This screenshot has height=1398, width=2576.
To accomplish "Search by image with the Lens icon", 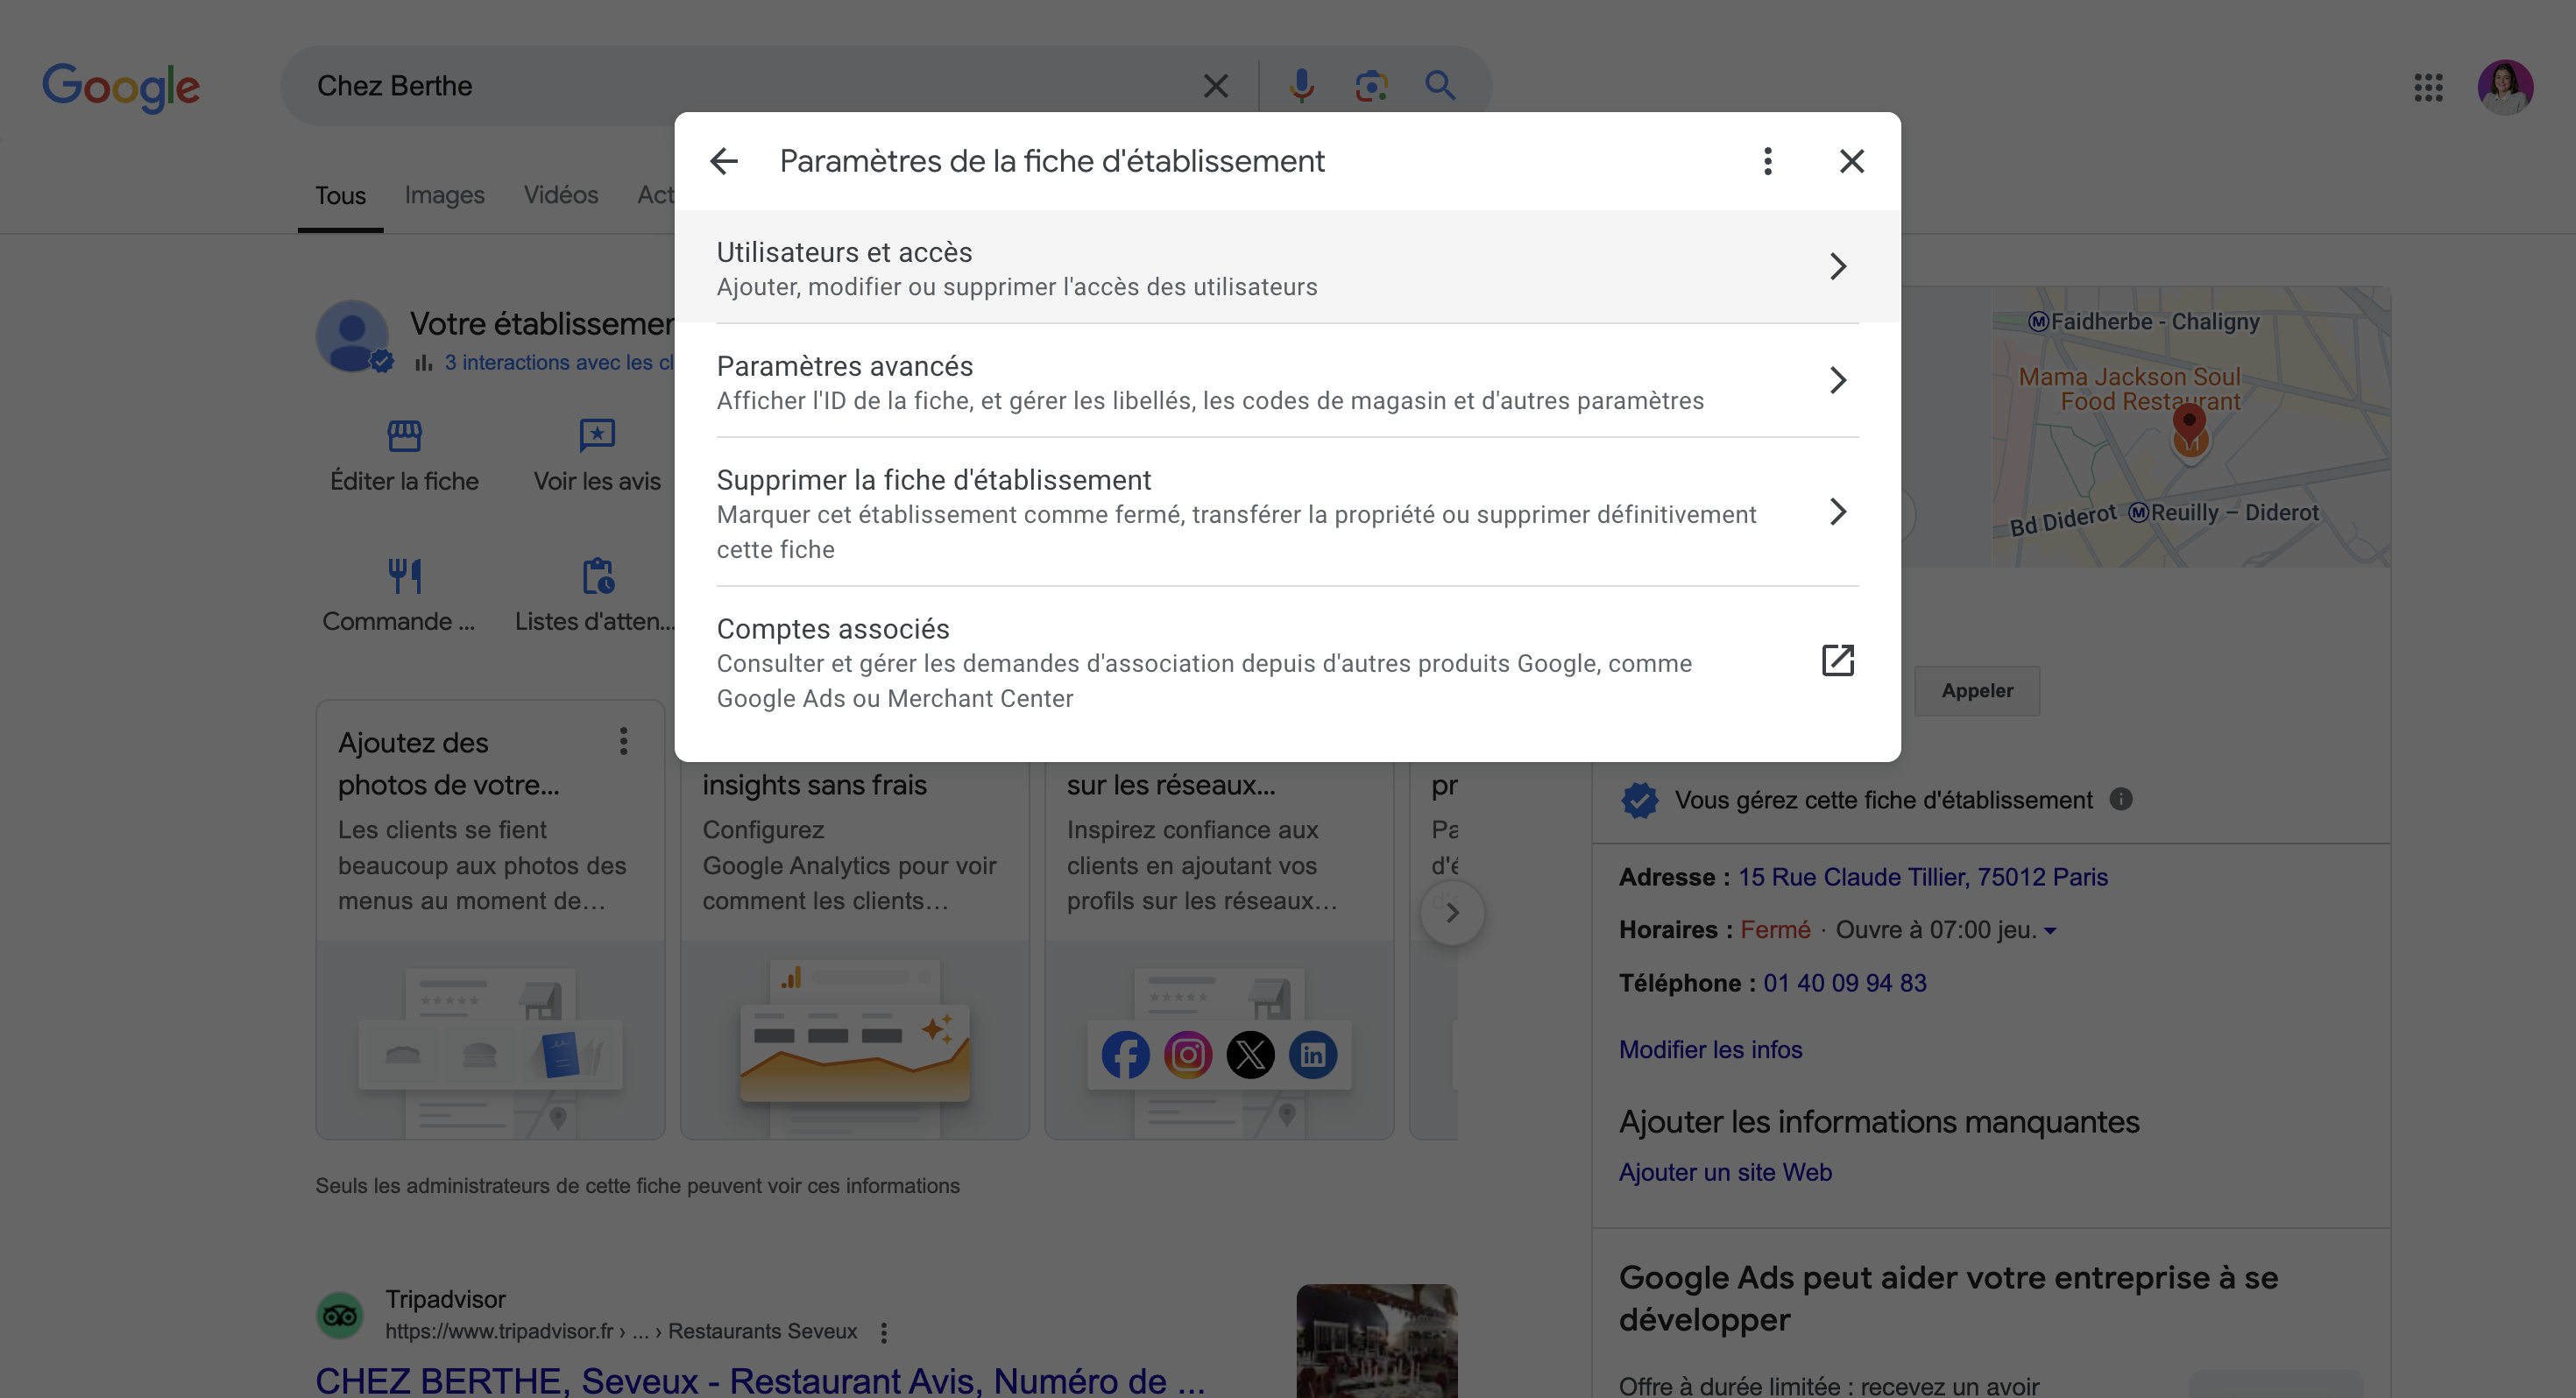I will click(x=1371, y=86).
